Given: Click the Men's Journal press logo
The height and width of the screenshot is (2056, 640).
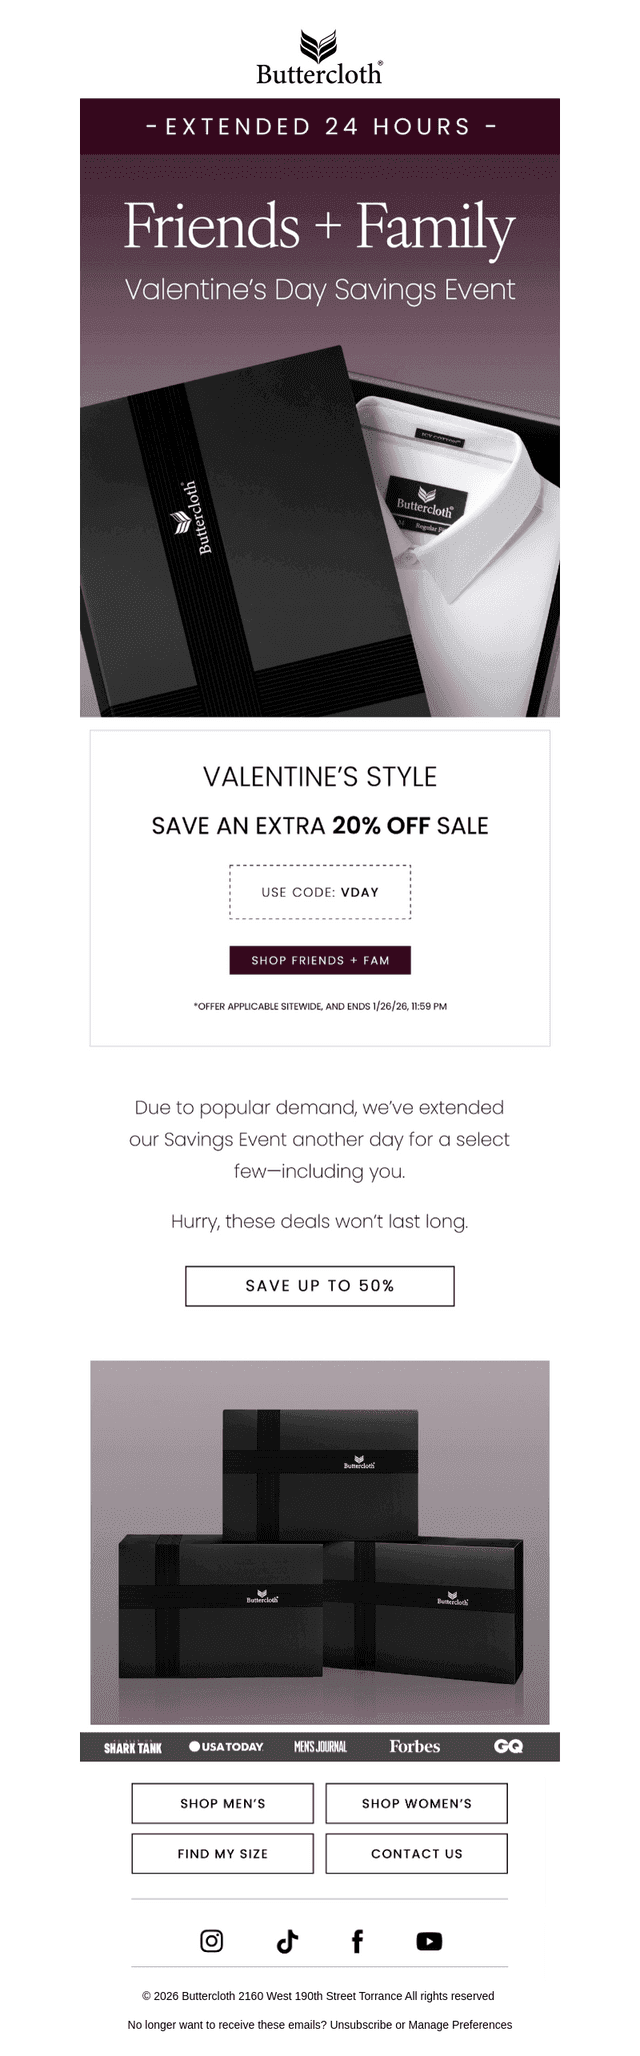Looking at the screenshot, I should pyautogui.click(x=320, y=1746).
